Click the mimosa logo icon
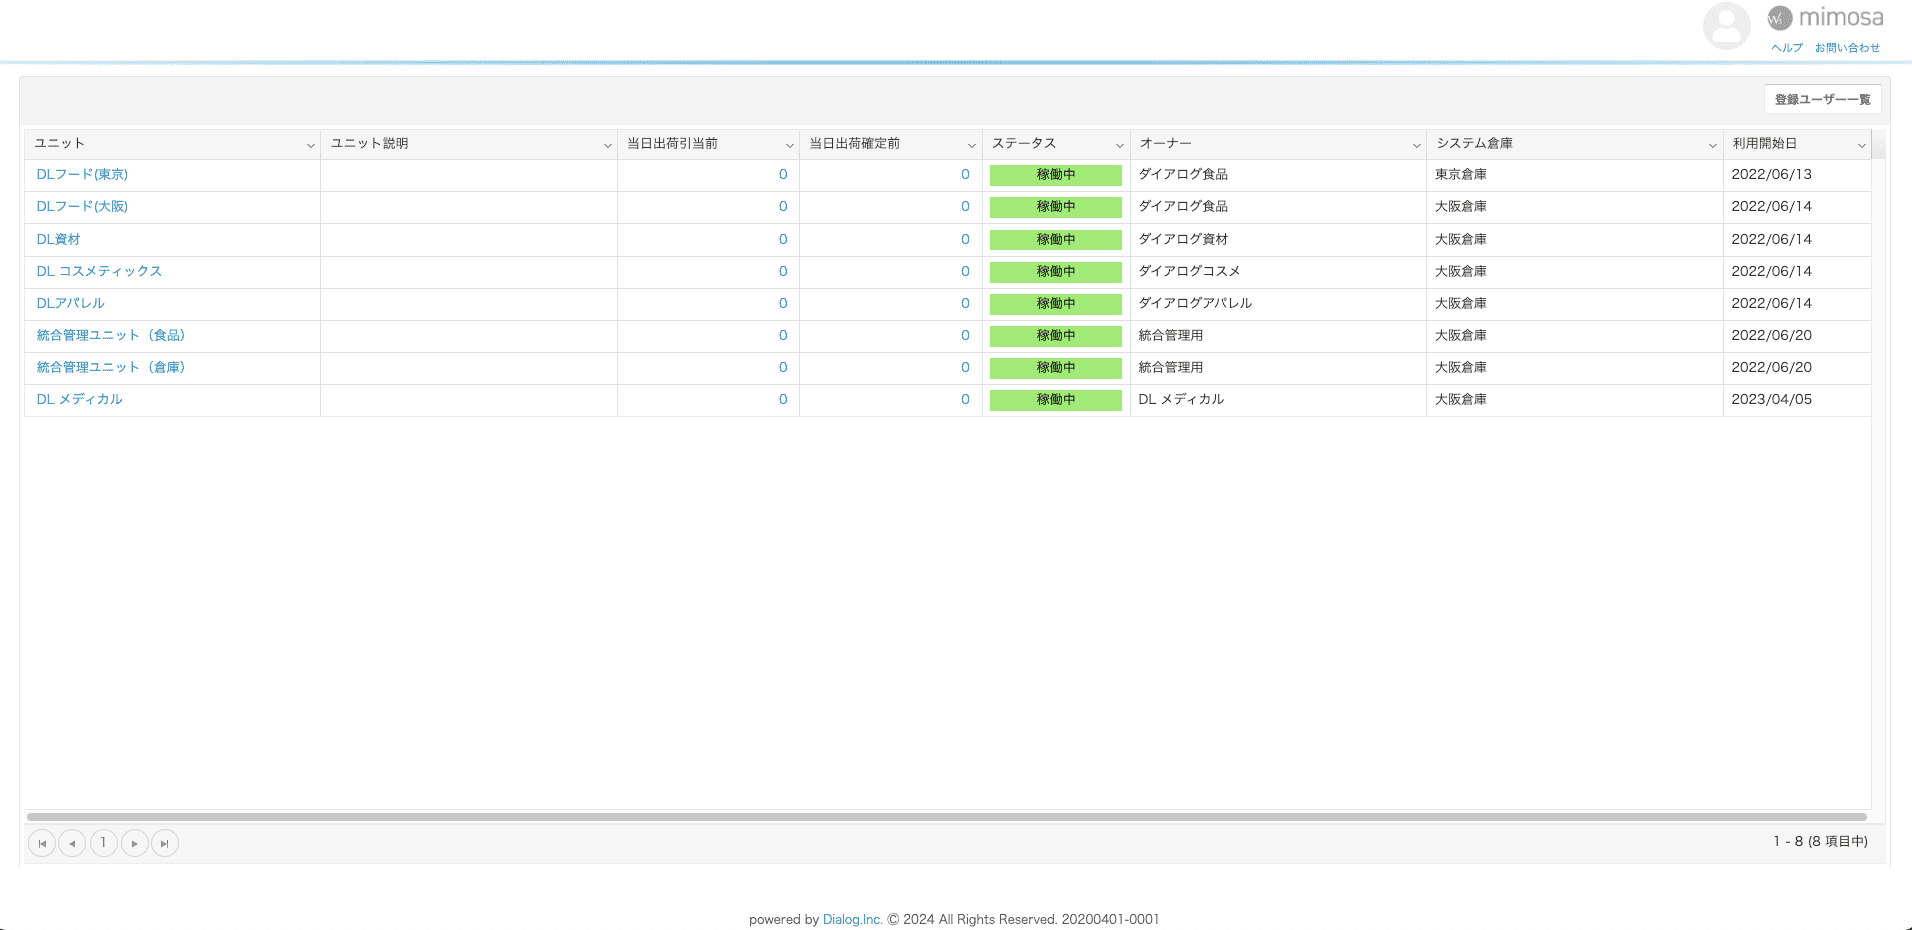This screenshot has width=1912, height=930. coord(1780,18)
